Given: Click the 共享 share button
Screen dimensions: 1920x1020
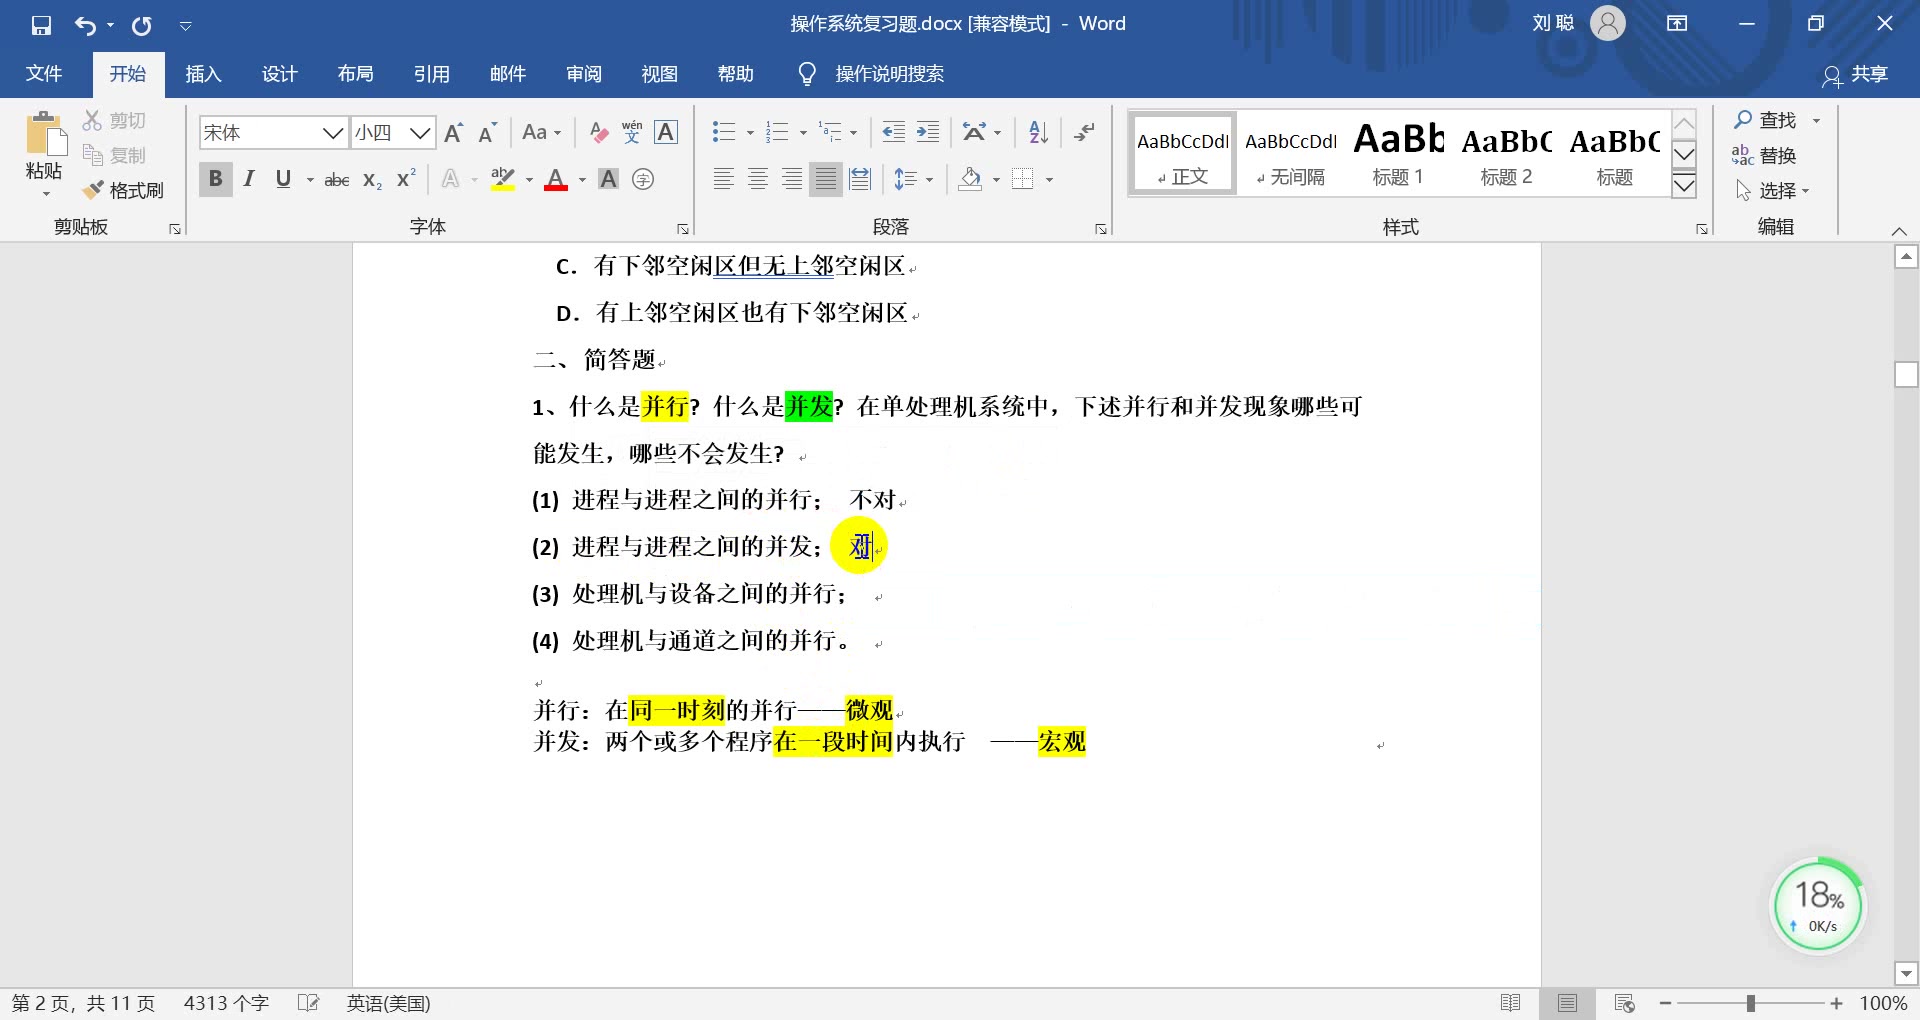Looking at the screenshot, I should pyautogui.click(x=1855, y=74).
